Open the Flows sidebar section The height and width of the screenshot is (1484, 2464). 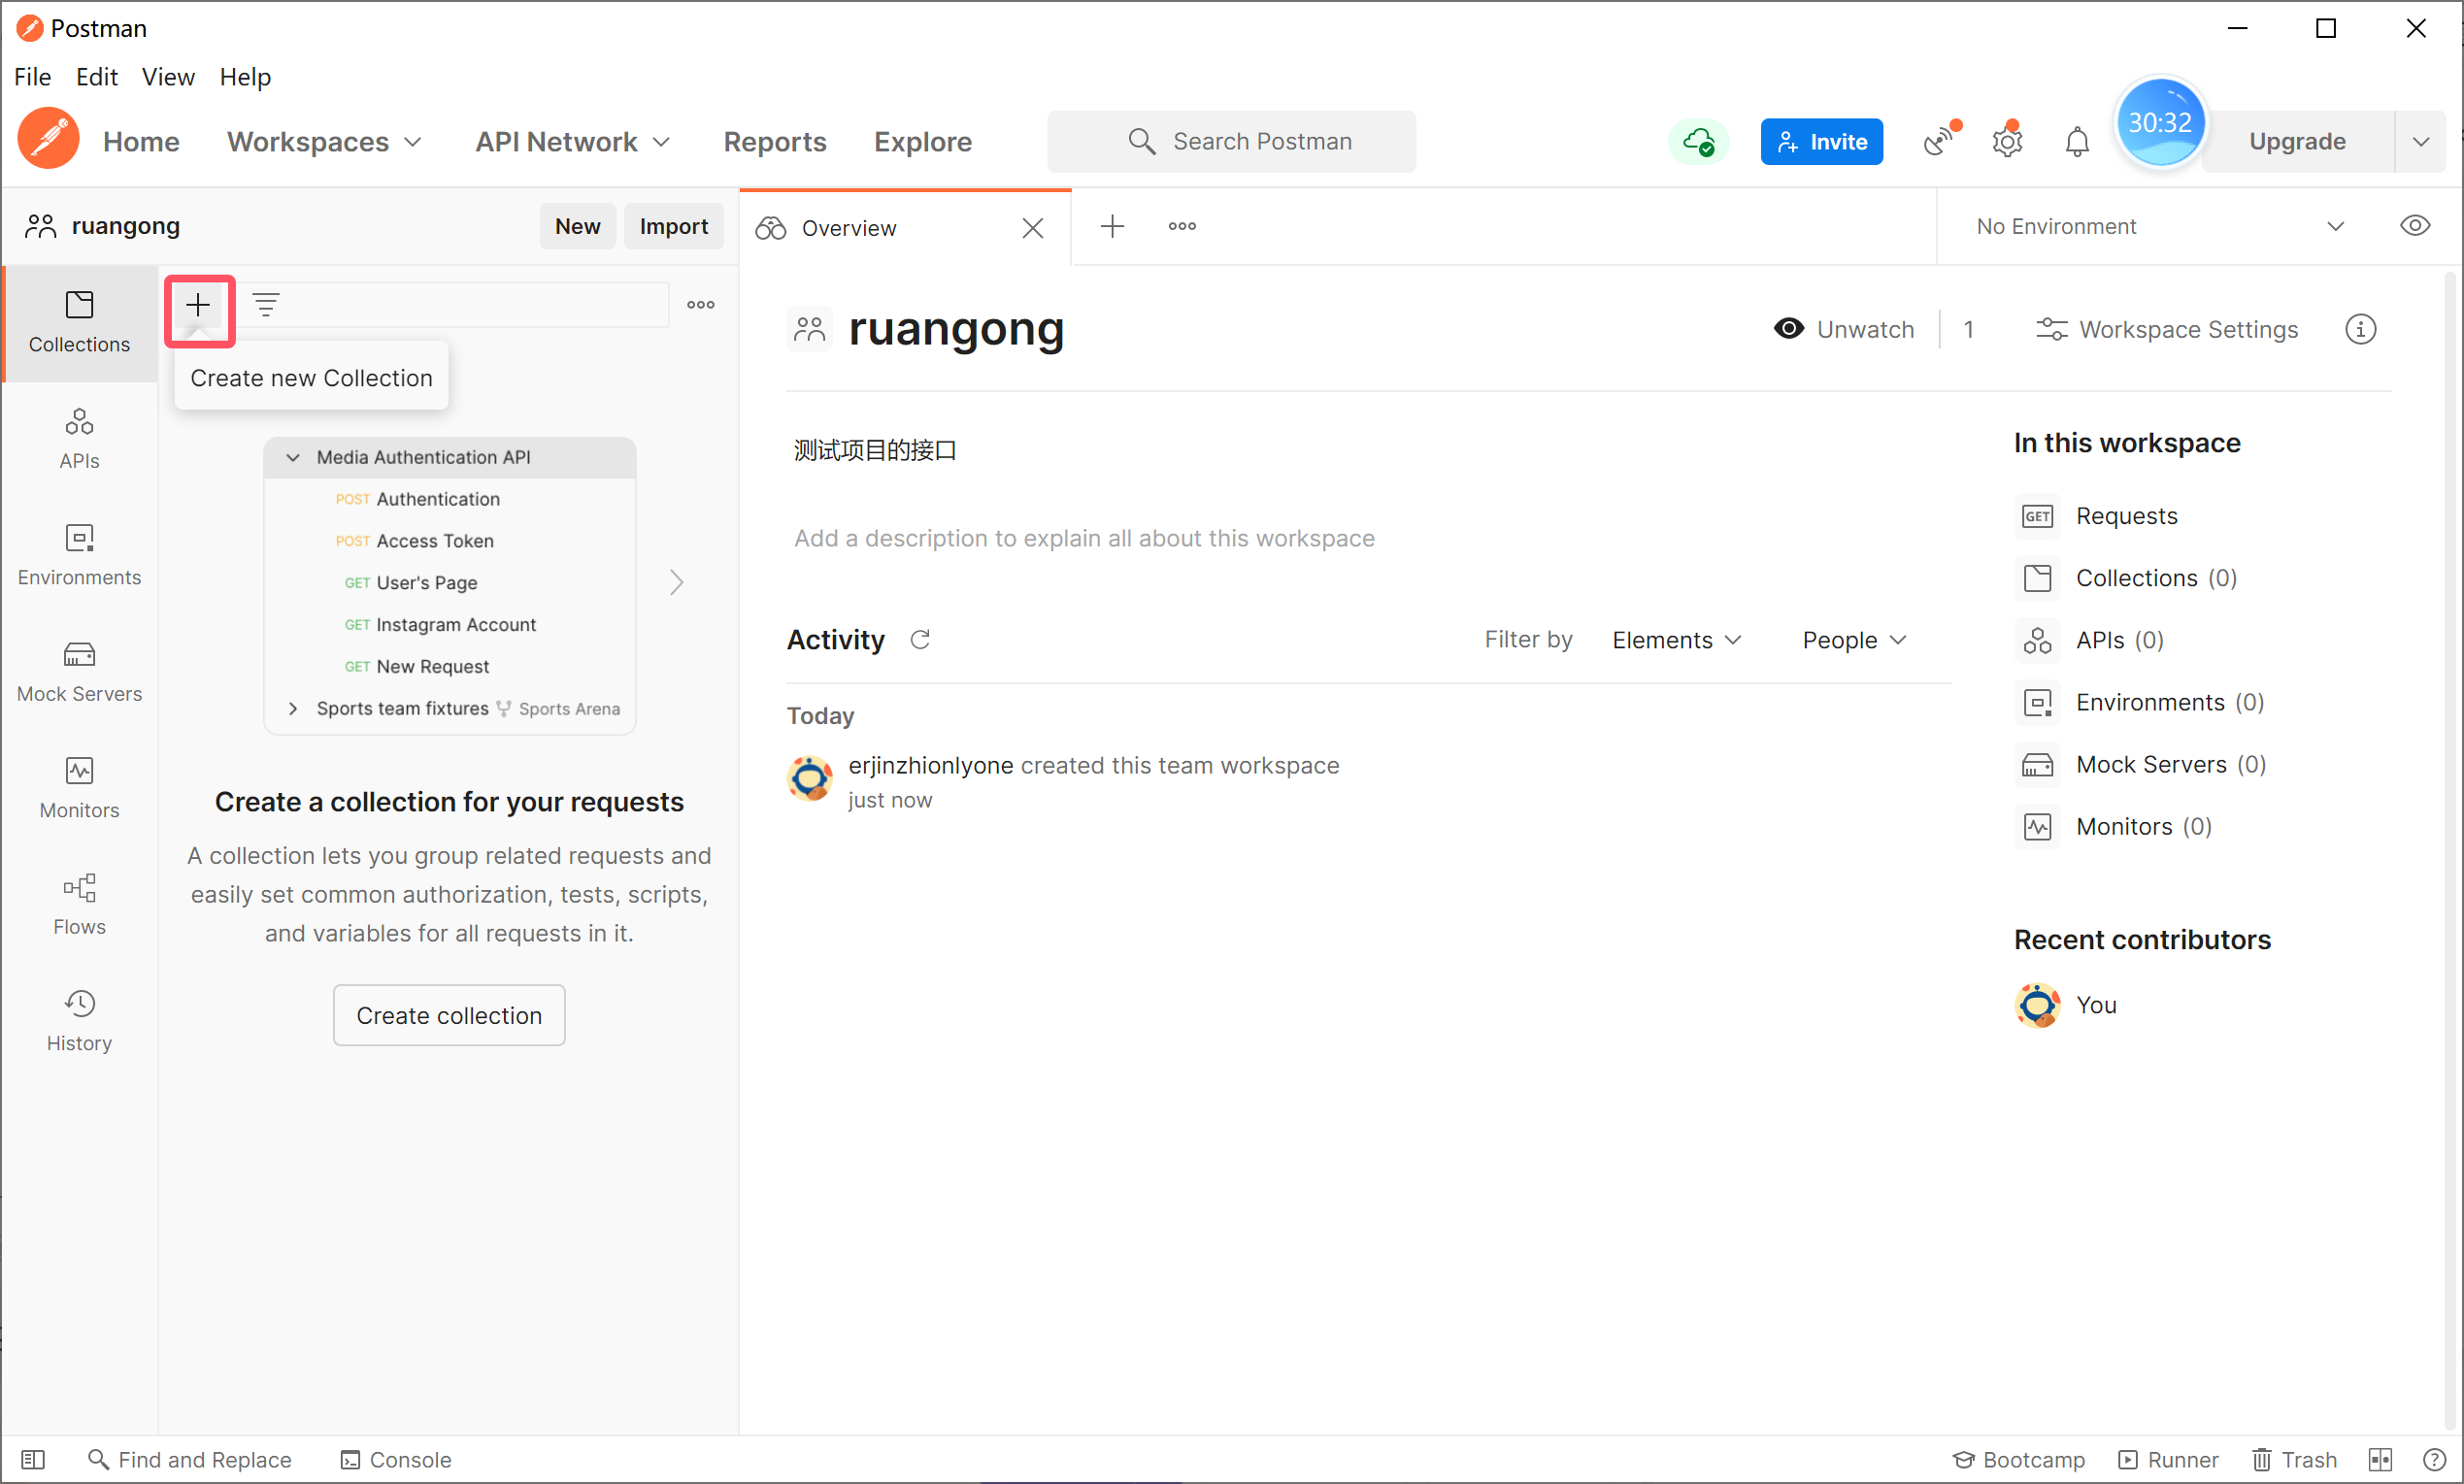pos(79,904)
